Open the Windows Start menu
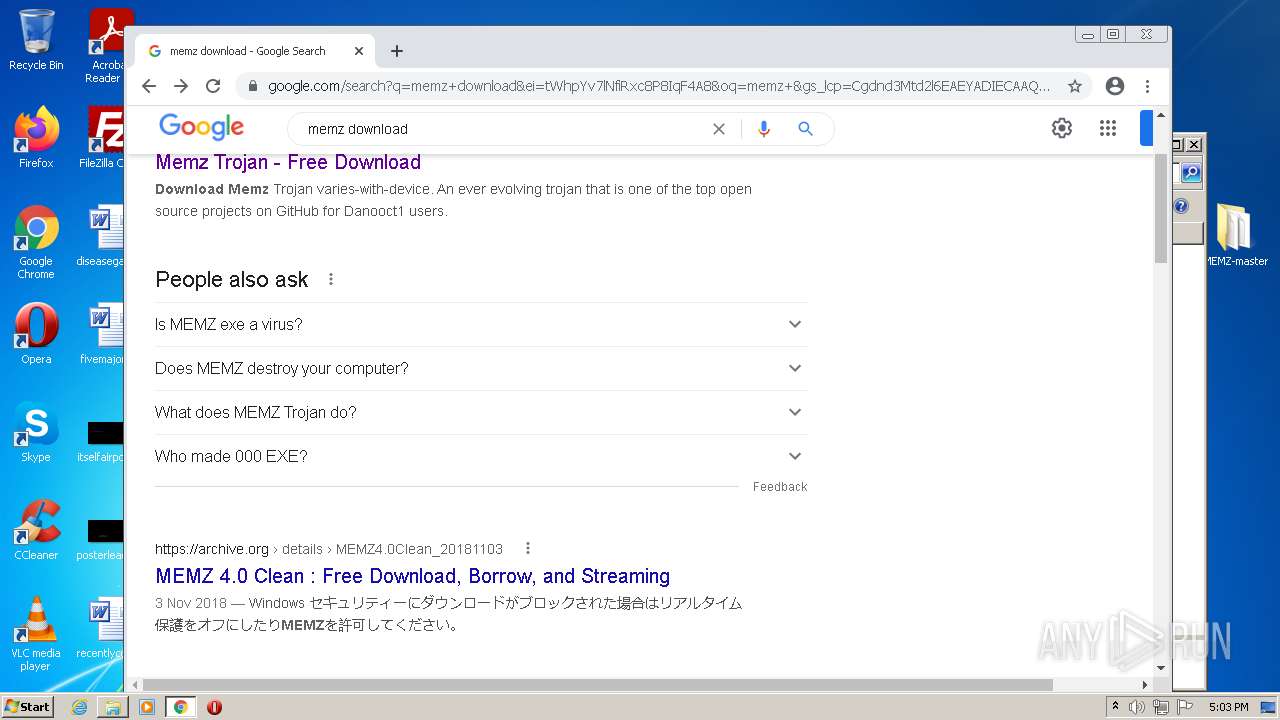 (28, 707)
